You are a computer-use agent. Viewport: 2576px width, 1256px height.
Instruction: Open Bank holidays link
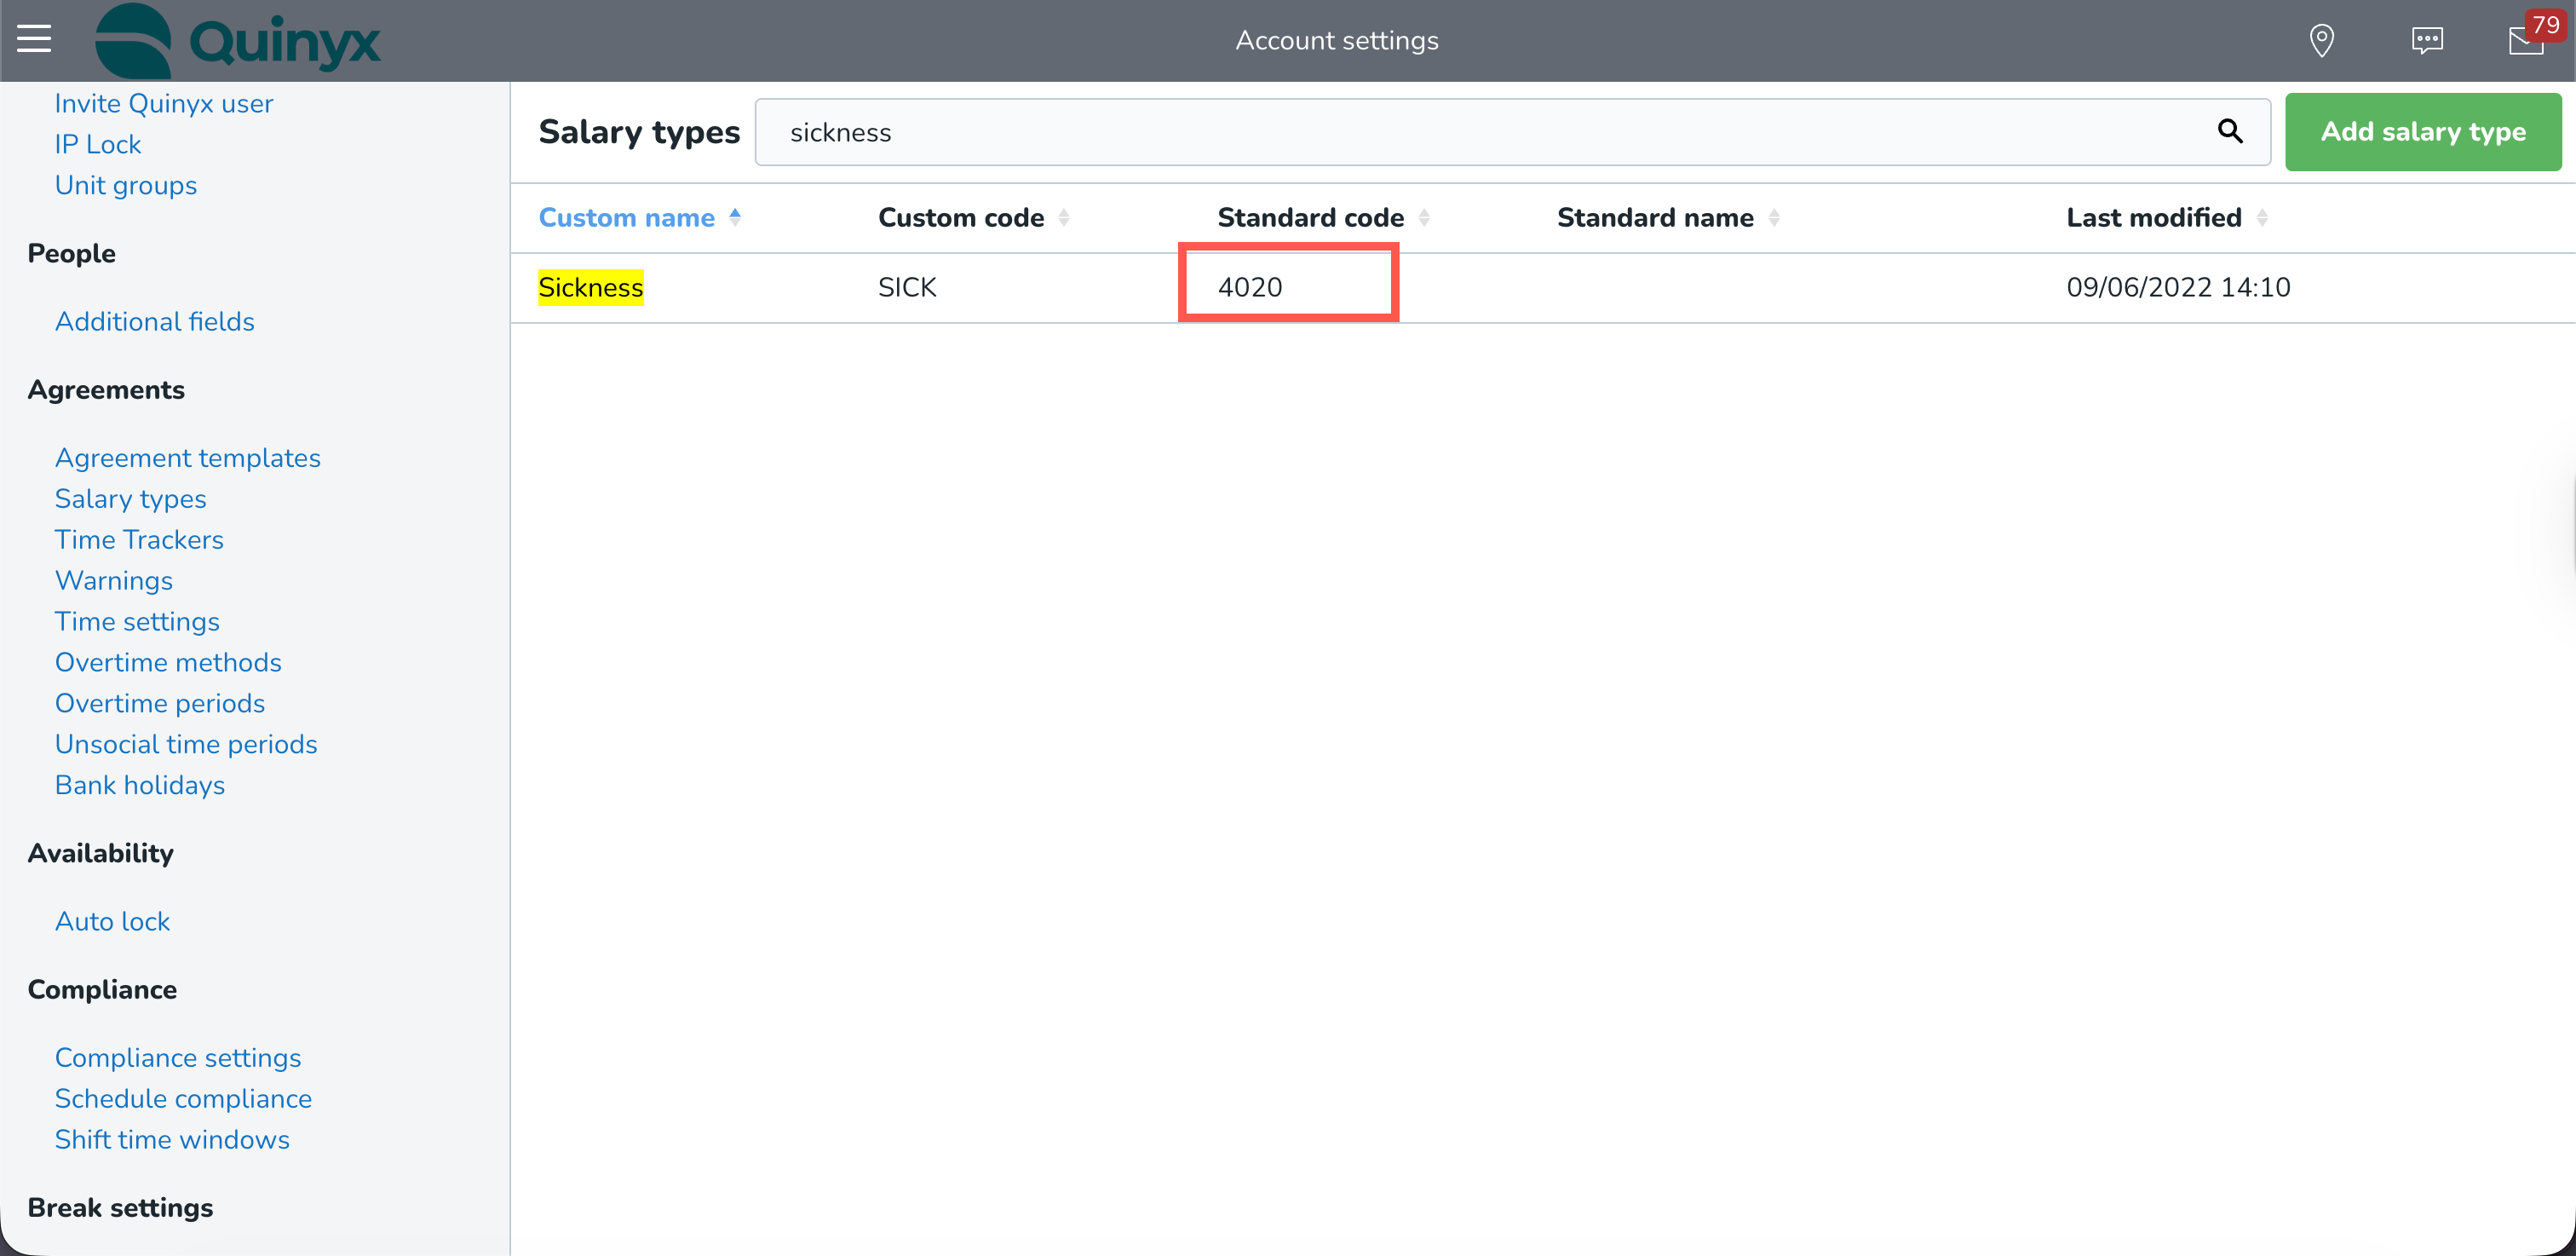[140, 785]
